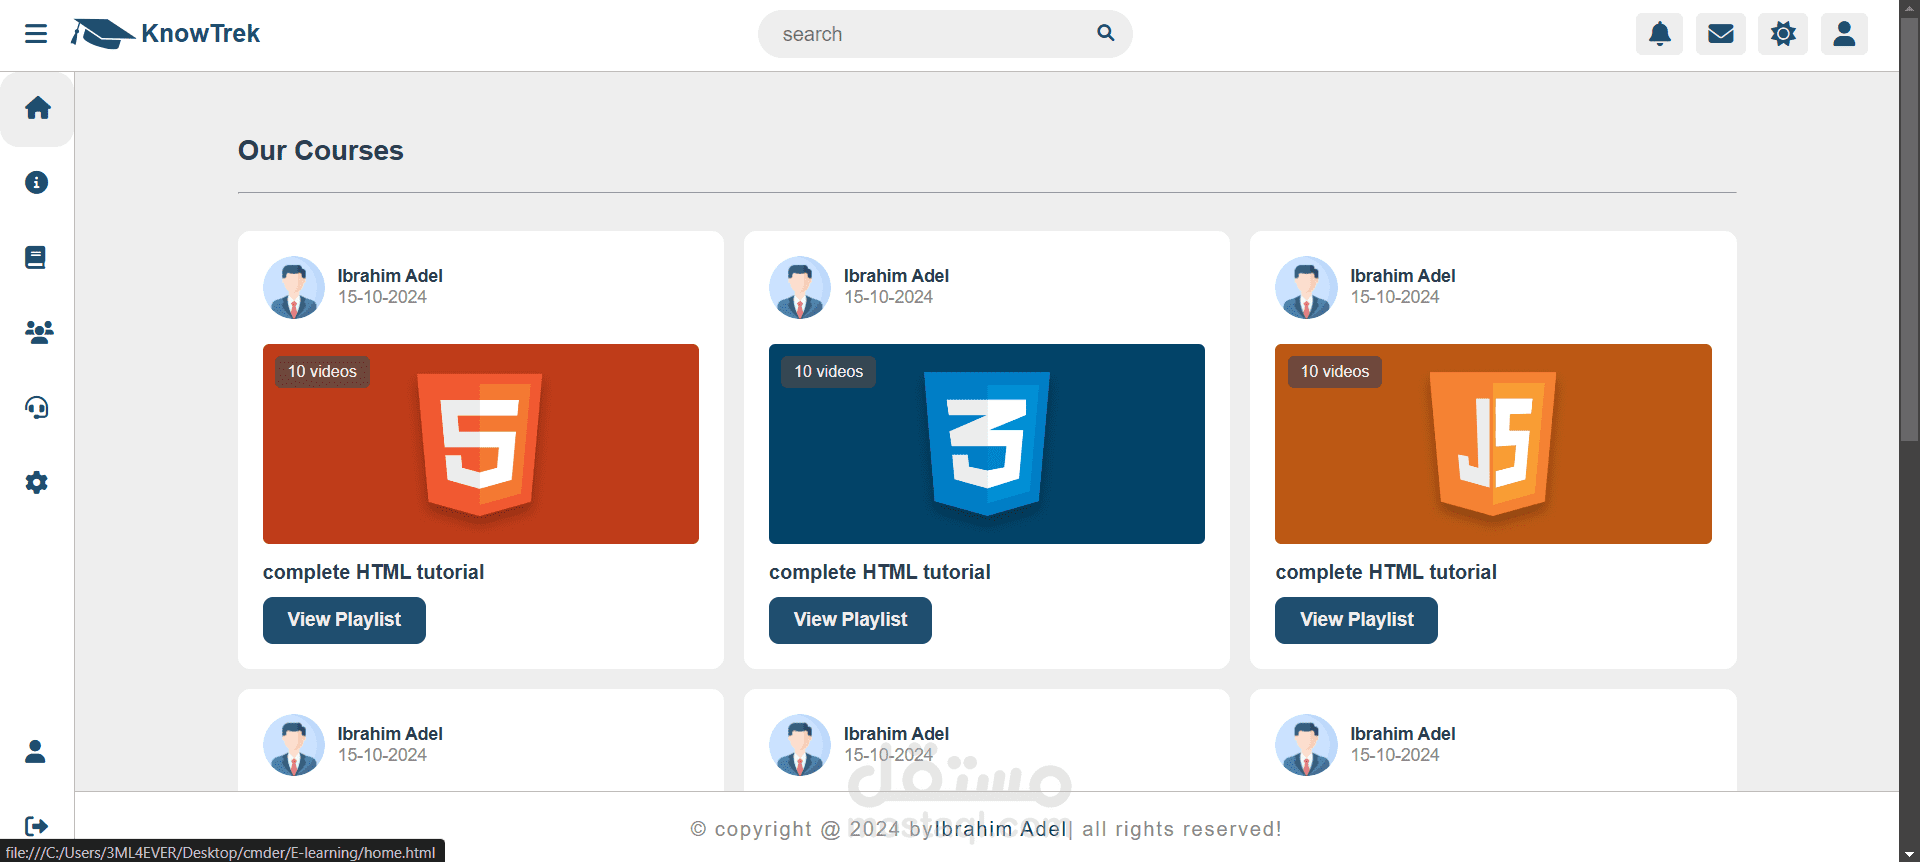The image size is (1920, 862).
Task: Click the magnifier search icon
Action: pyautogui.click(x=1105, y=33)
